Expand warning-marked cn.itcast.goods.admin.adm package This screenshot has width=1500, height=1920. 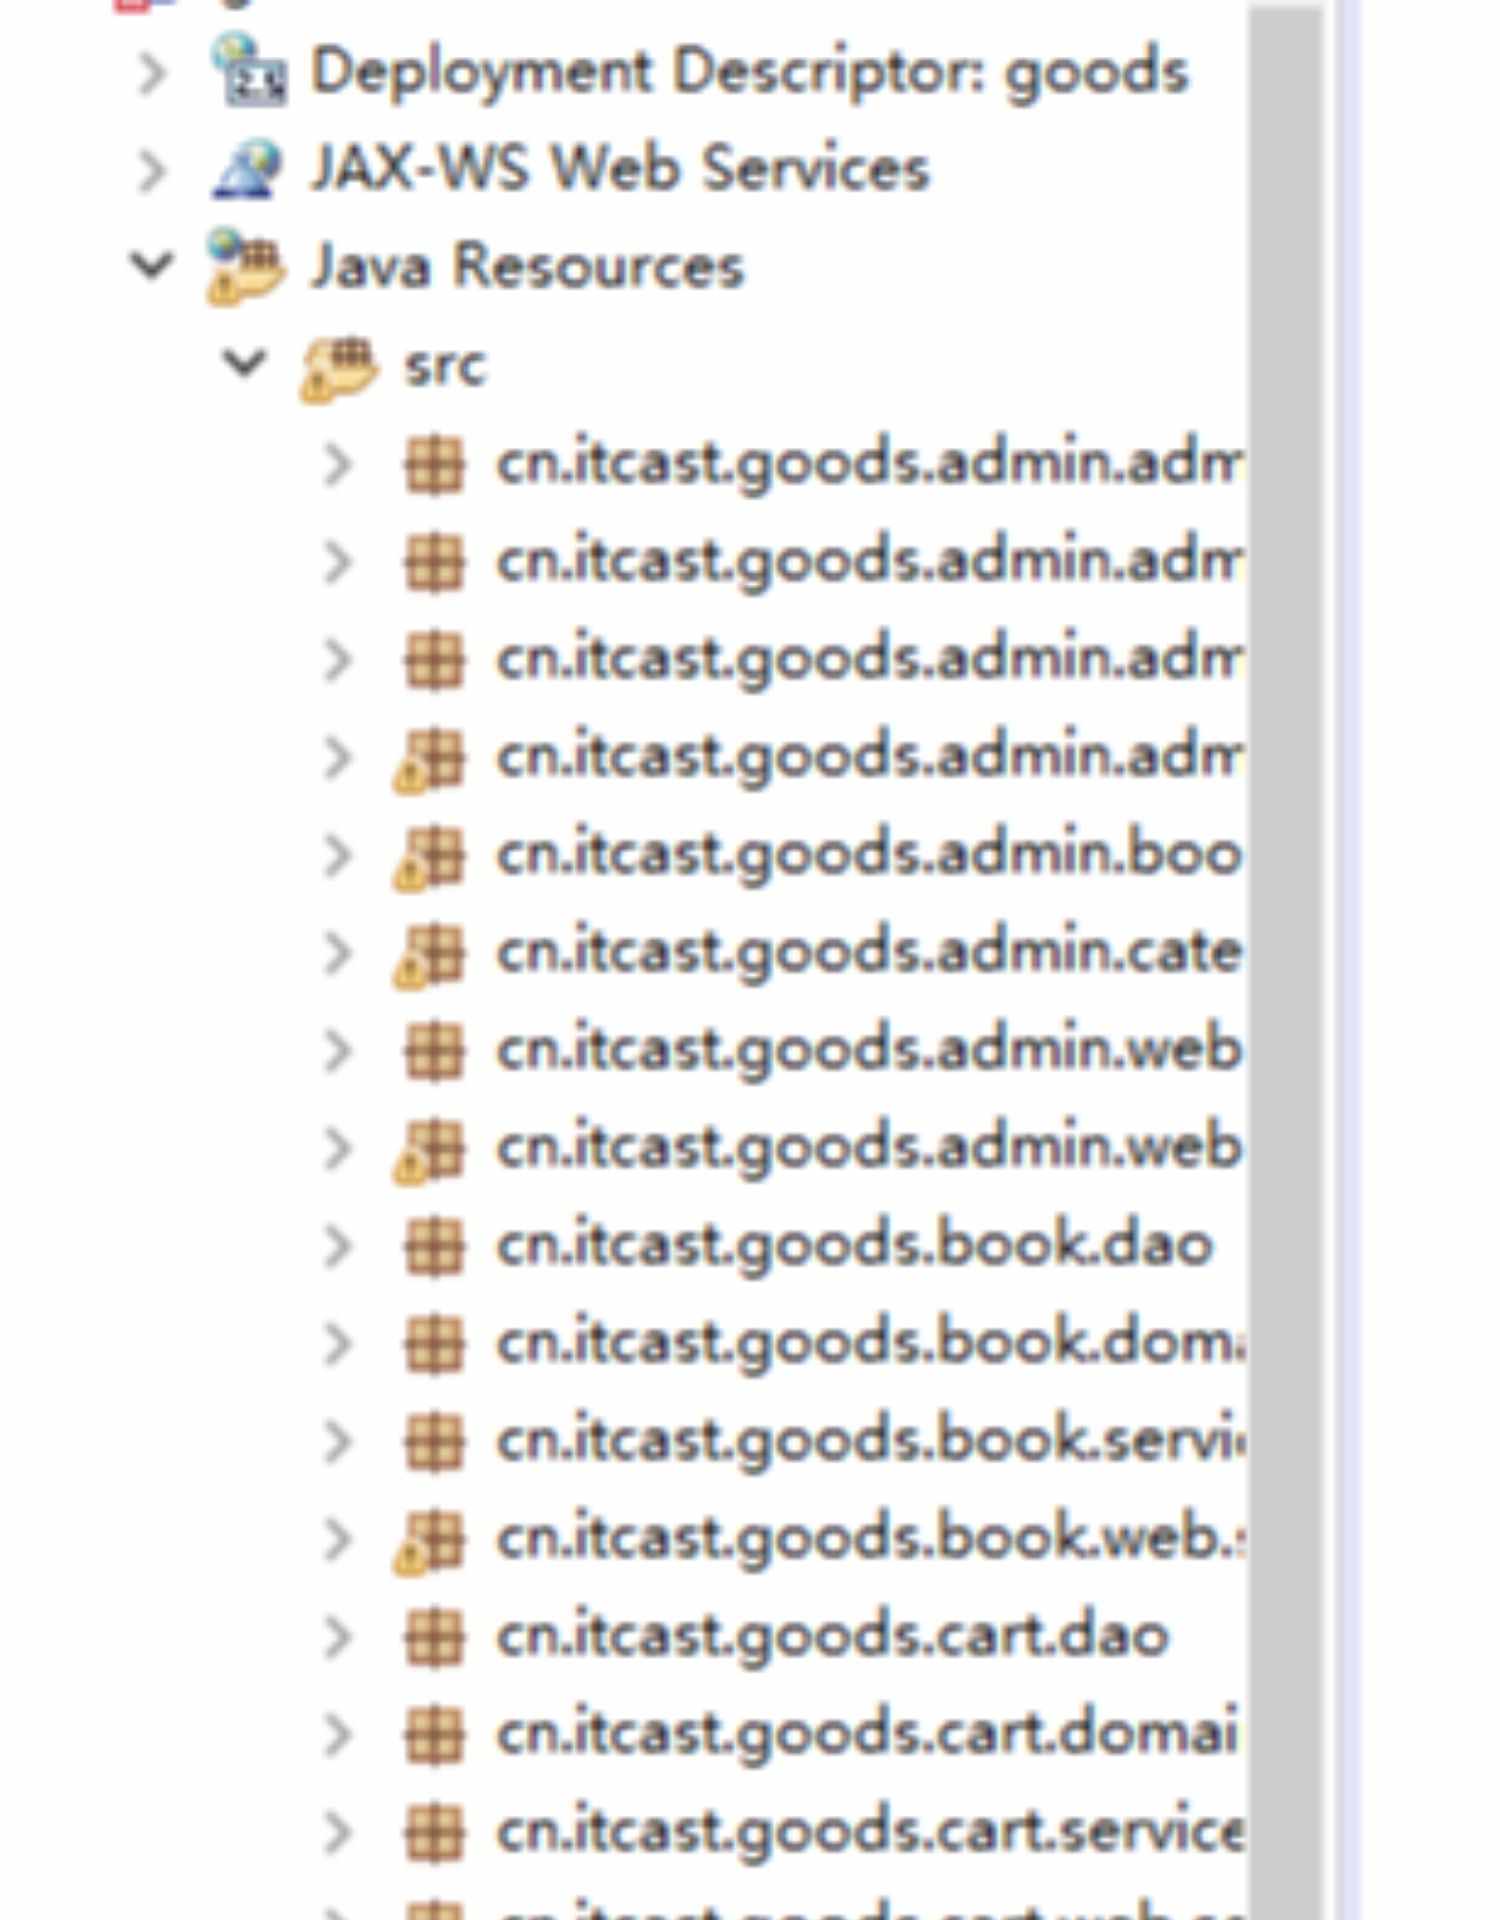click(x=338, y=759)
